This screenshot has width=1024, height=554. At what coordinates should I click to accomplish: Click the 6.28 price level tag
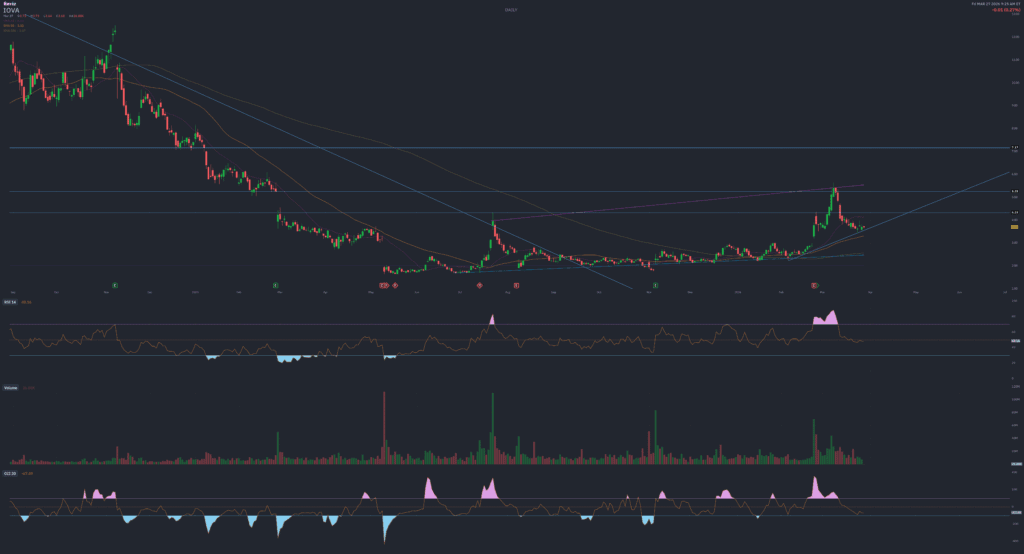coord(1015,191)
